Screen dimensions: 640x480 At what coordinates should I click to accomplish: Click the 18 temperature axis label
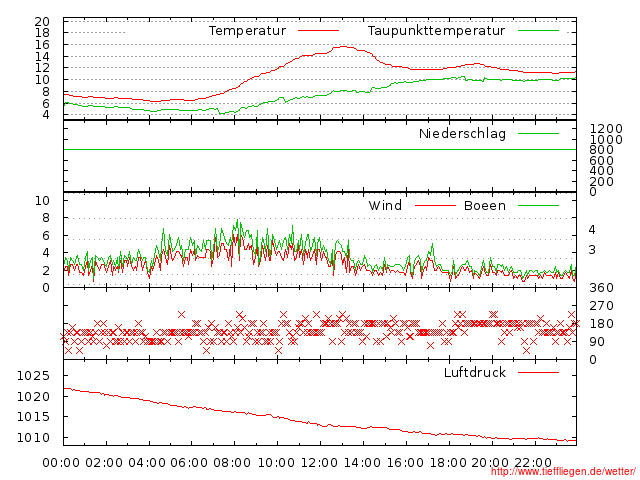pyautogui.click(x=42, y=33)
